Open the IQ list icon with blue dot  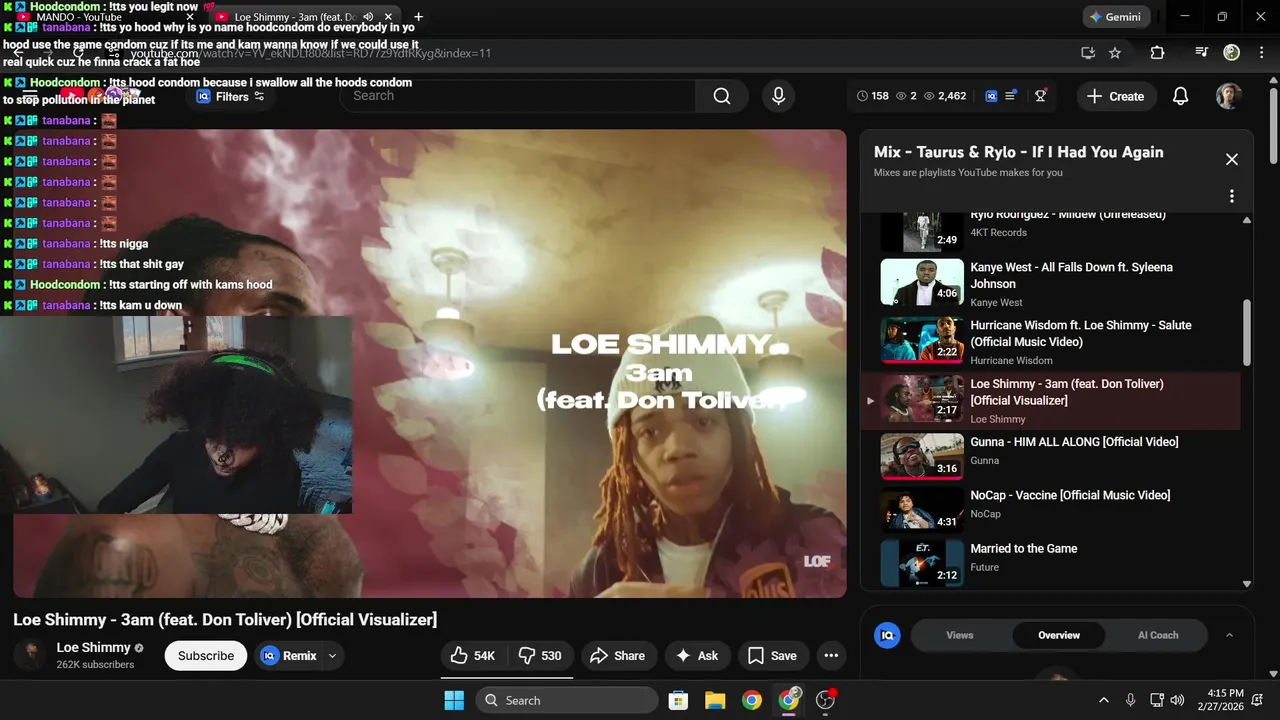click(1011, 96)
